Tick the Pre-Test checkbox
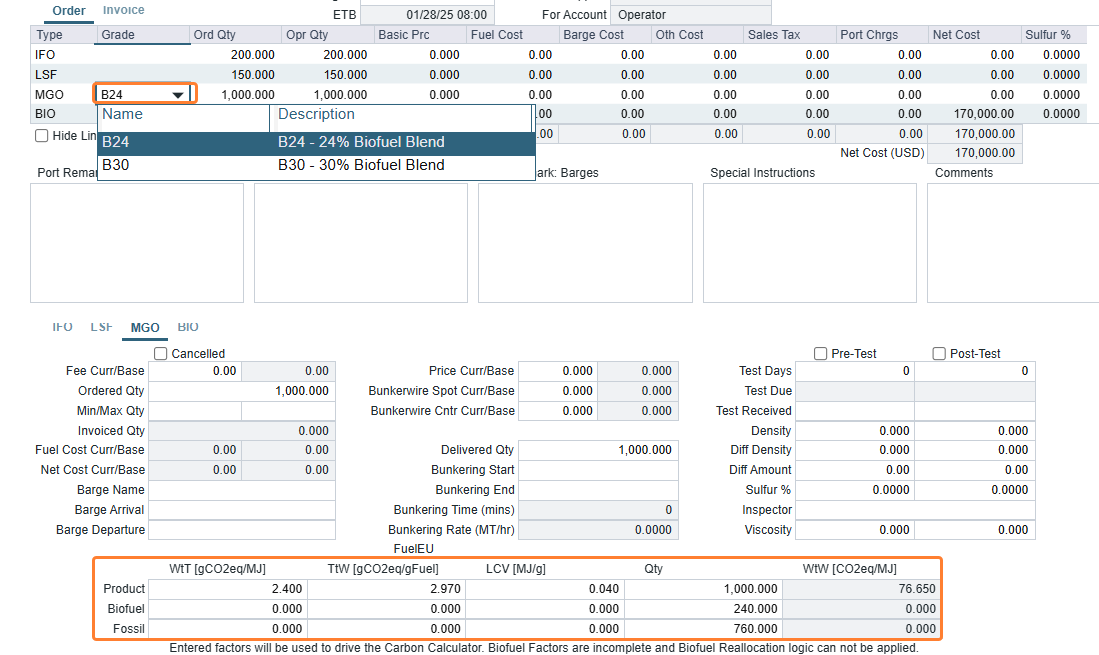The width and height of the screenshot is (1099, 655). point(821,354)
